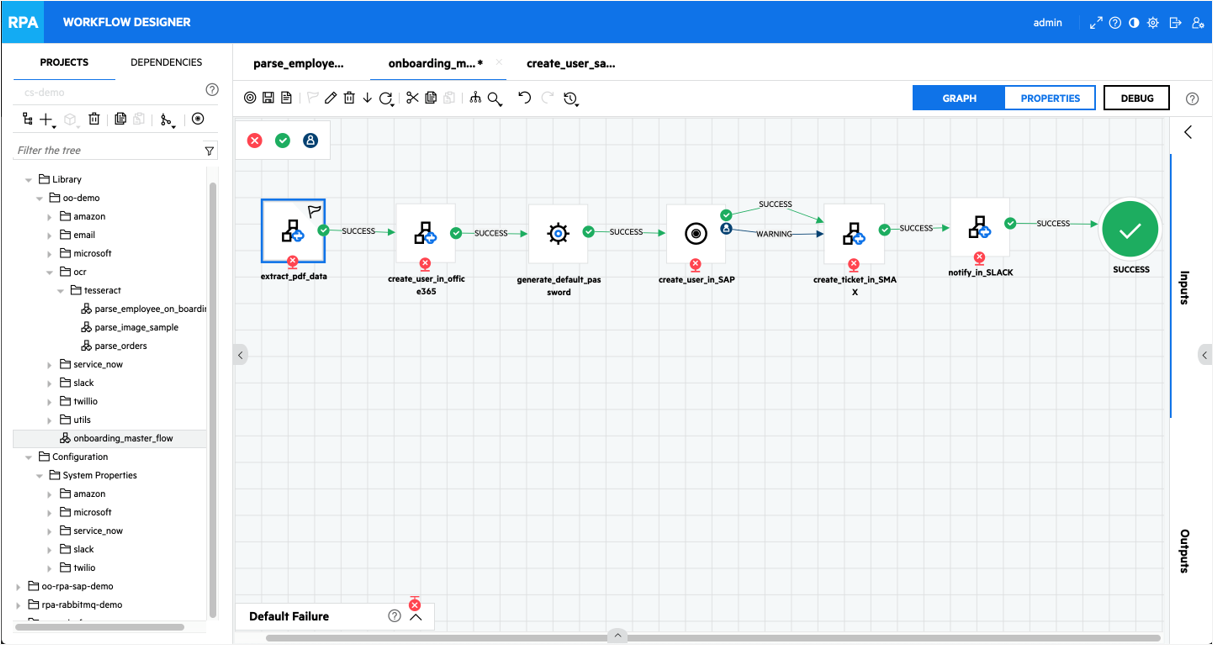
Task: Open the magnifier search dropdown in canvas toolbar
Action: [495, 98]
